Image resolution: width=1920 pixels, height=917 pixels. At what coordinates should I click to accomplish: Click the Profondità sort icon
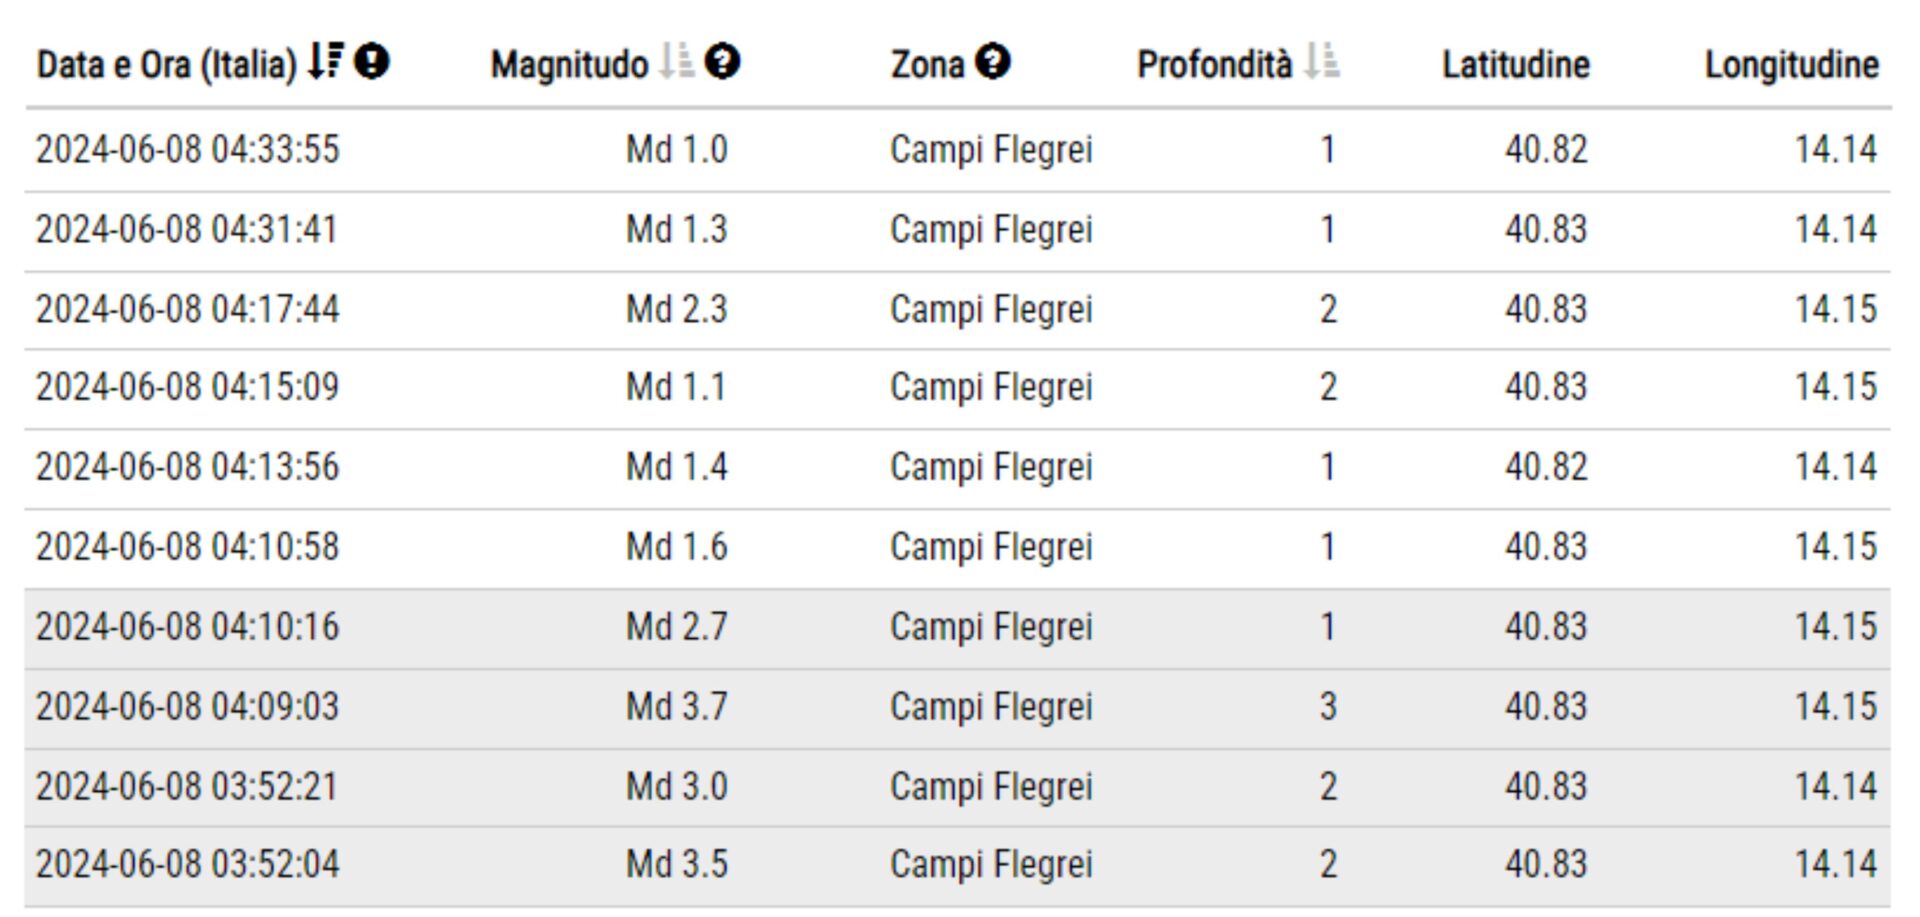pyautogui.click(x=1322, y=62)
